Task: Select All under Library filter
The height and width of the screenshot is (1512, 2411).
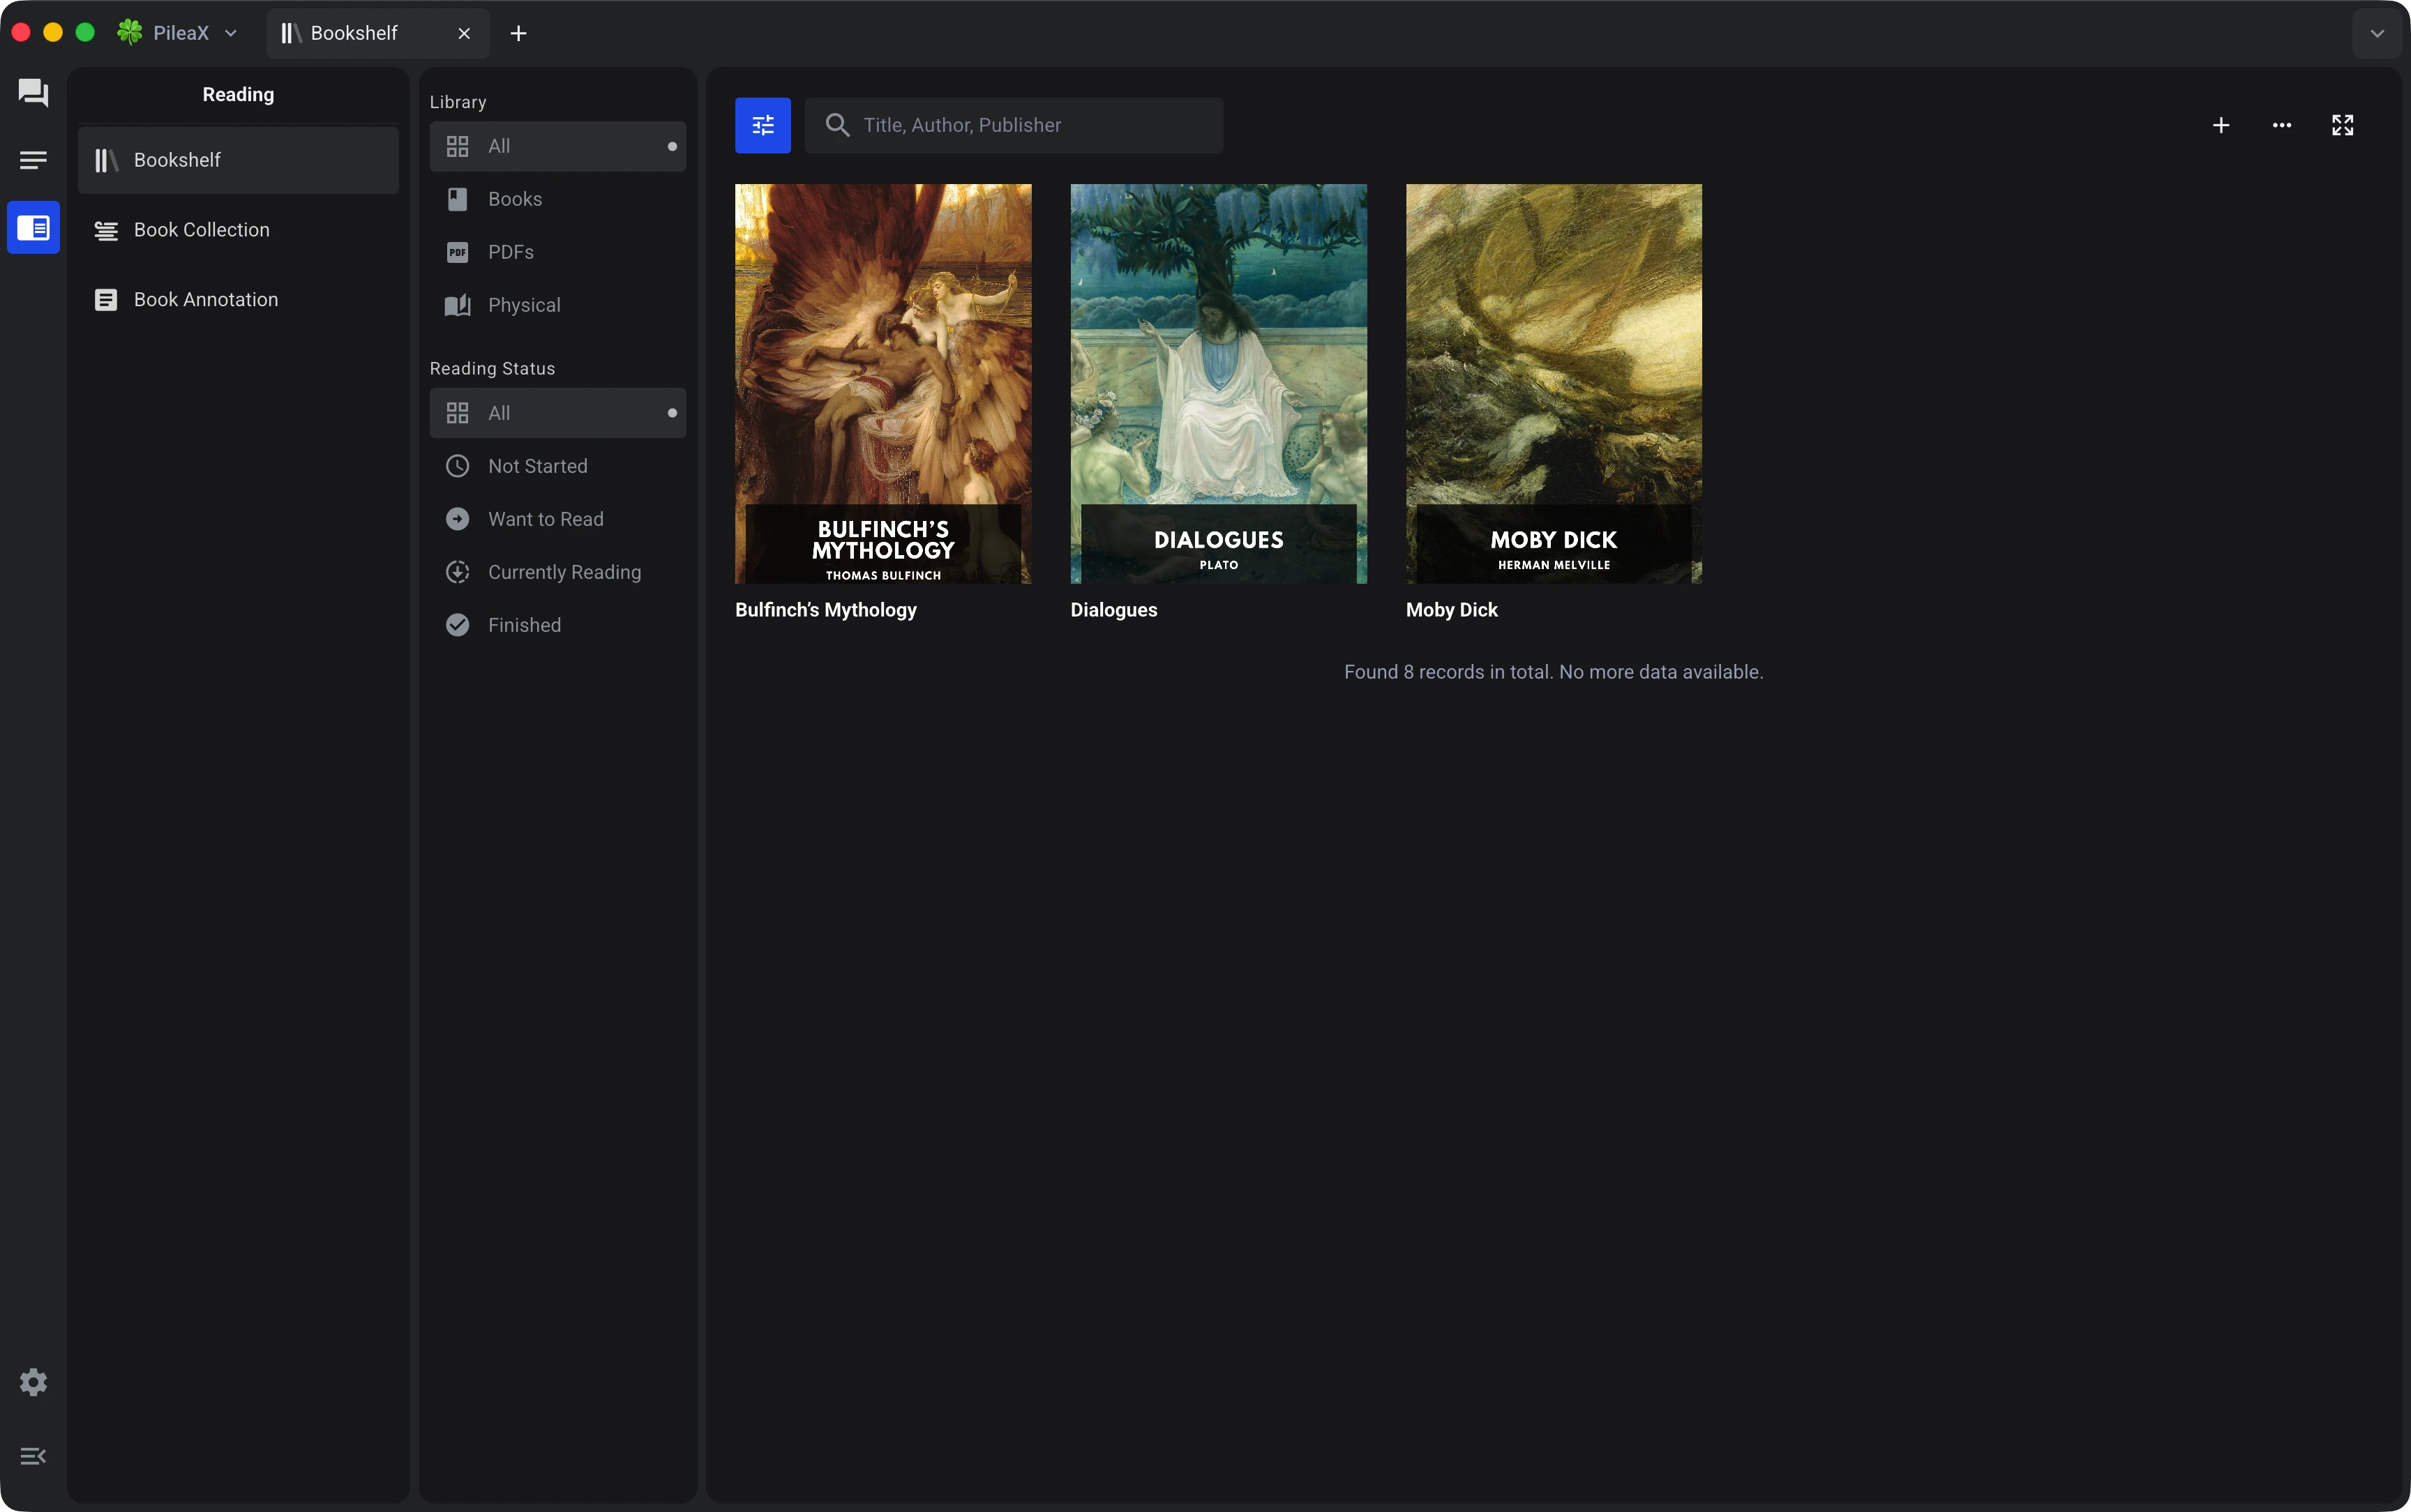Action: point(558,146)
